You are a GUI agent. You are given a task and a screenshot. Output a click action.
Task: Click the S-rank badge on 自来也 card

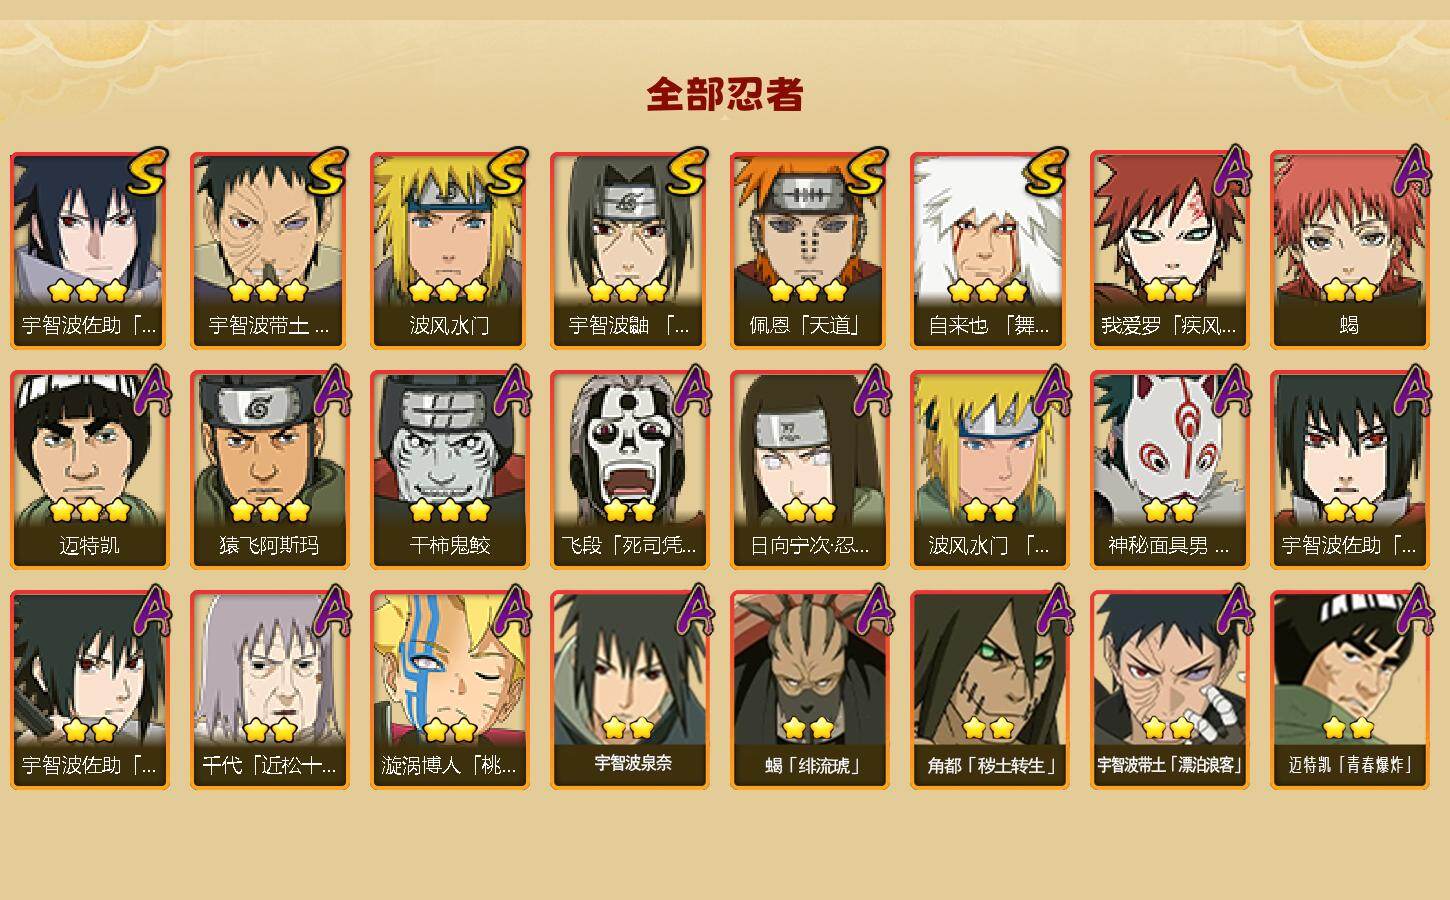(1046, 172)
